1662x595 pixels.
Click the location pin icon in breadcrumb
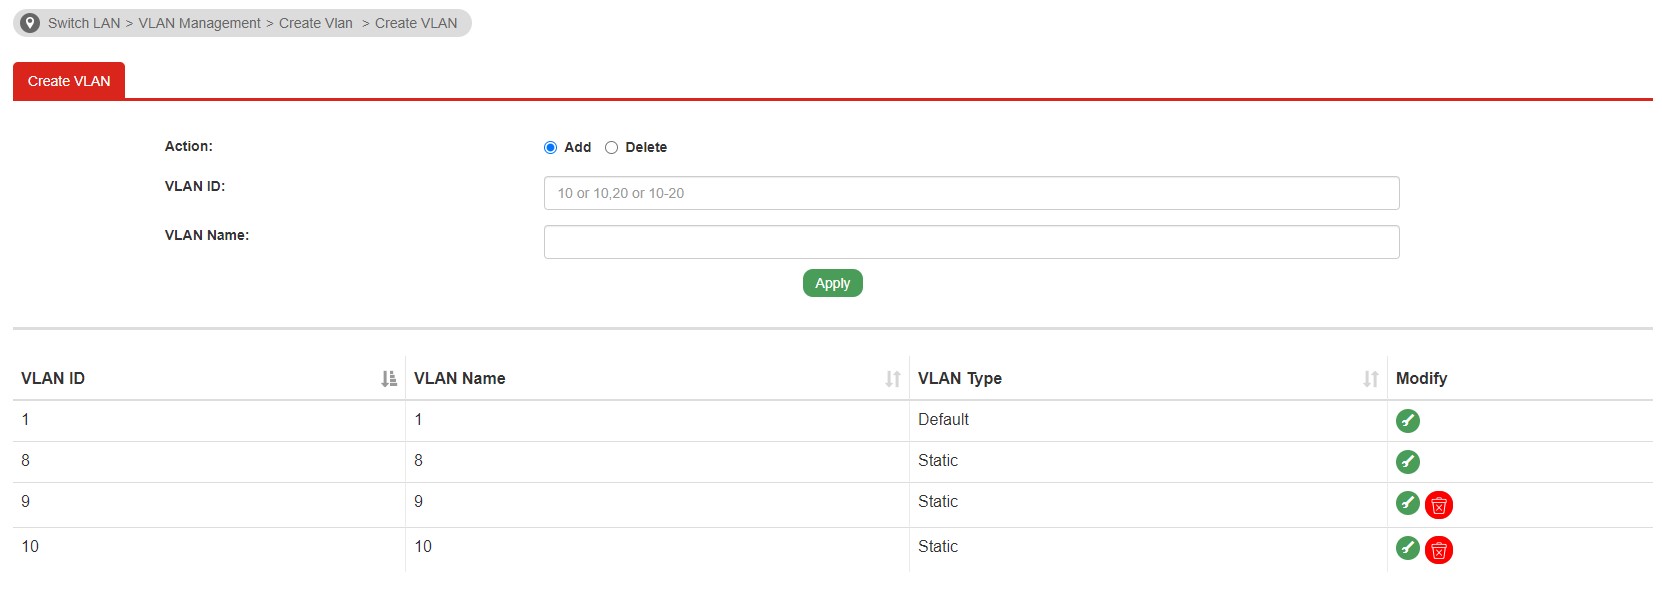pos(30,23)
